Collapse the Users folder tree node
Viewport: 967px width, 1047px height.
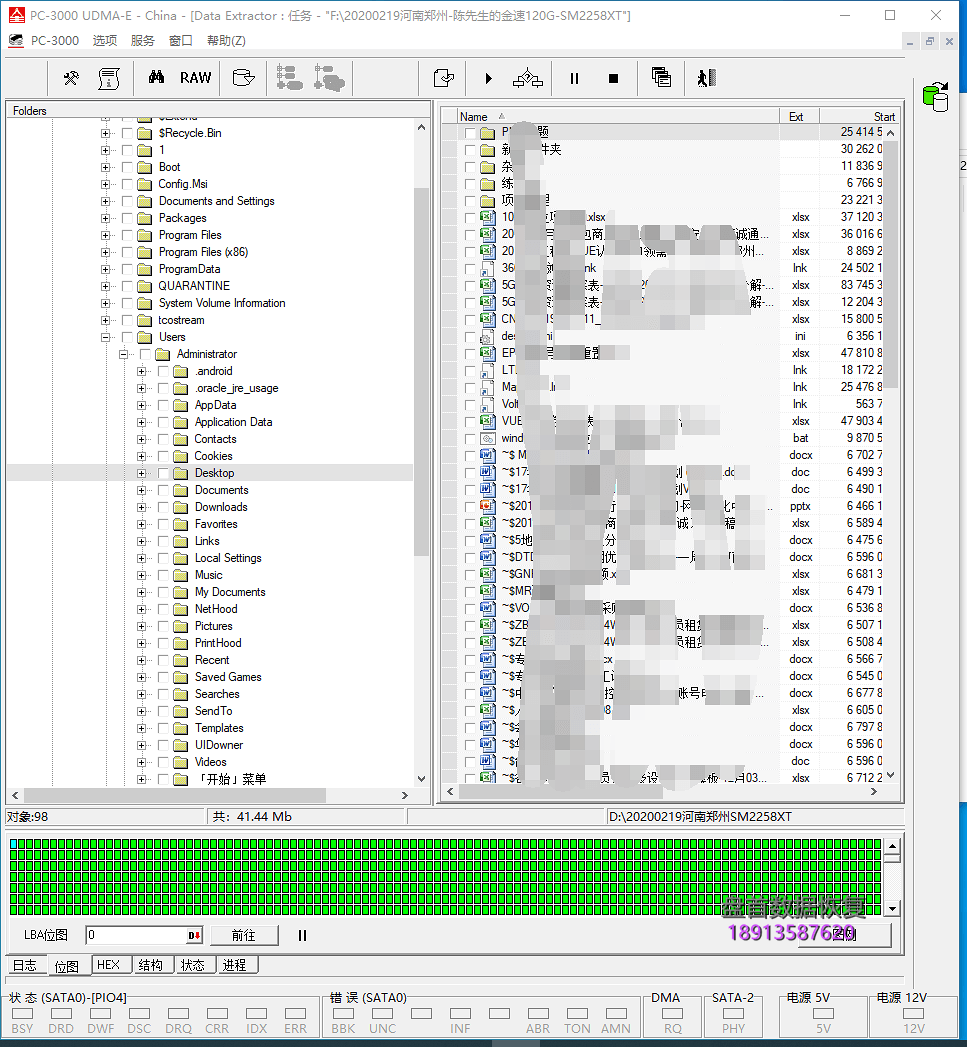click(106, 337)
